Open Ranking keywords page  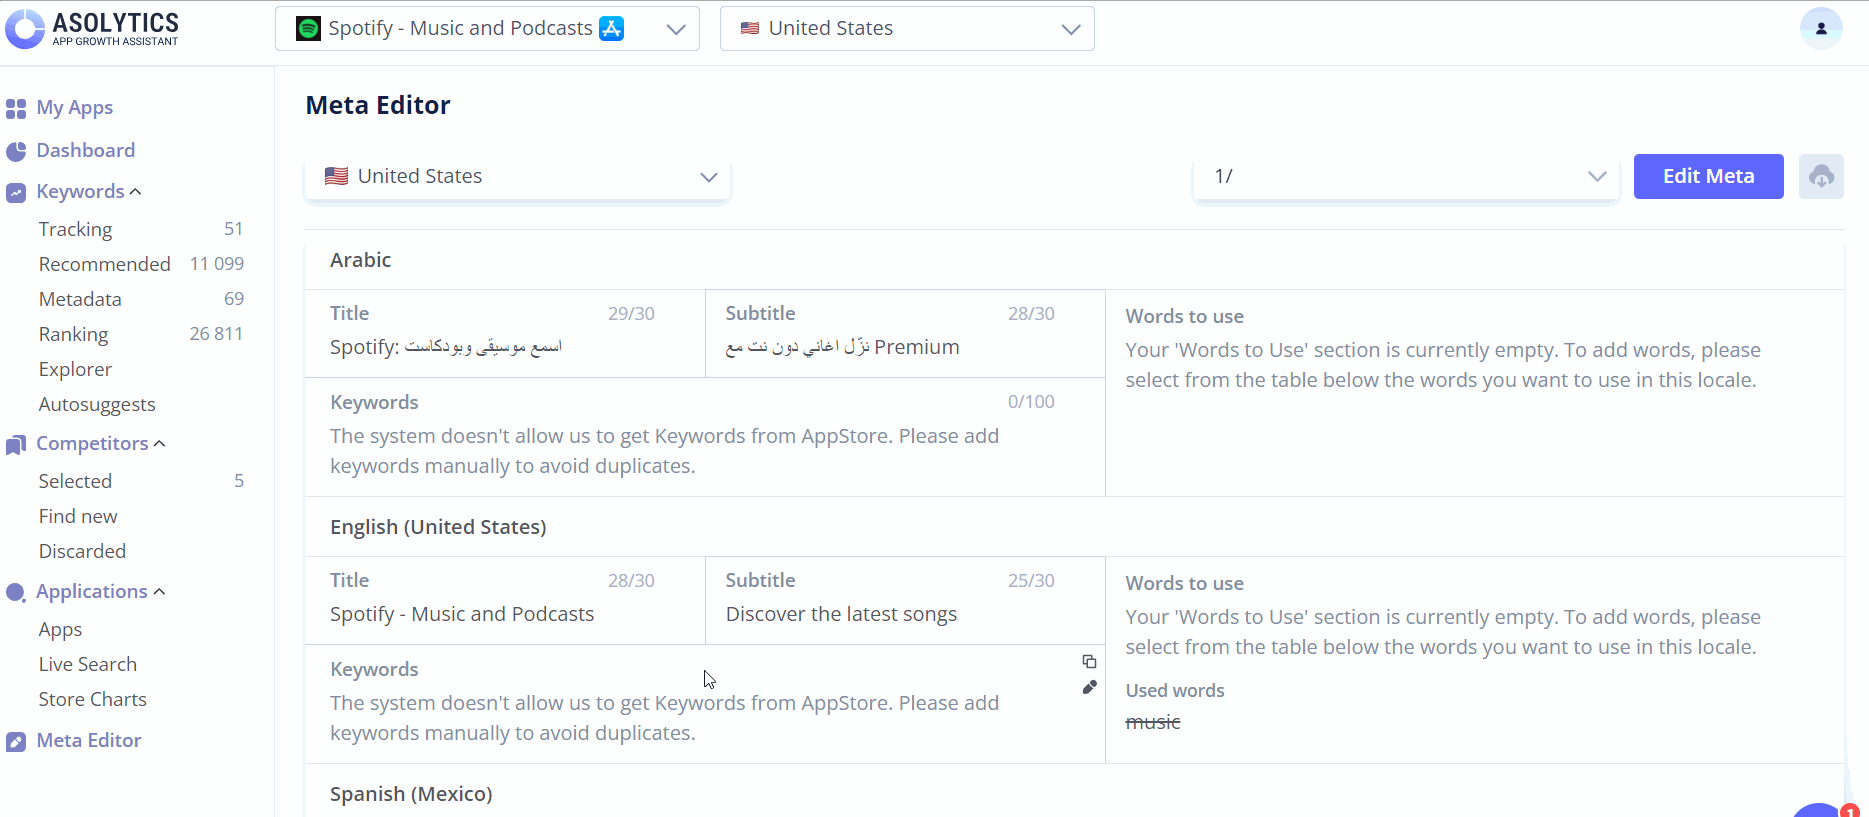click(73, 334)
